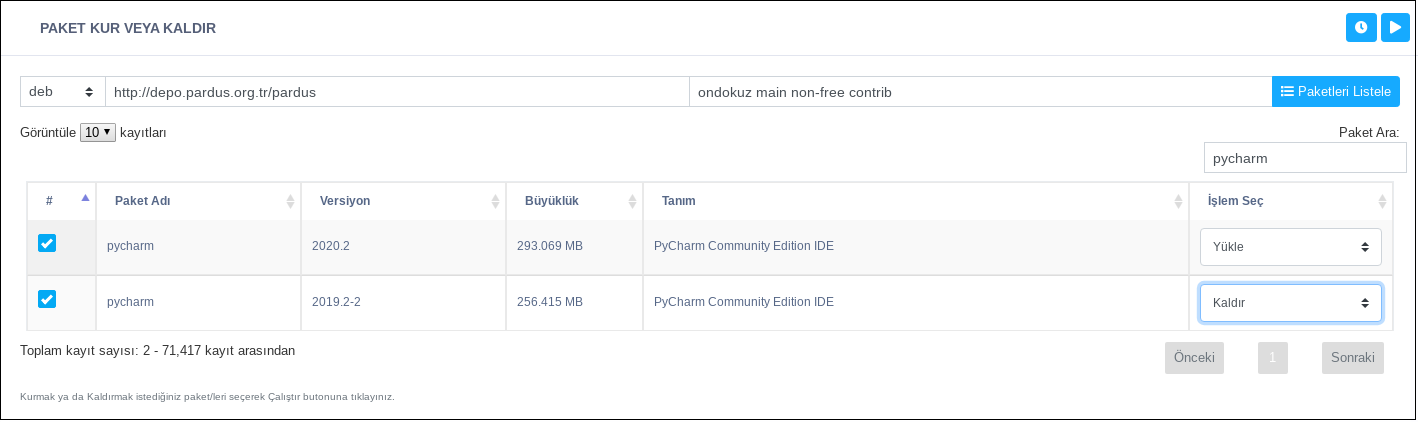Click the clock schedule icon button
This screenshot has height=422, width=1418.
(1360, 28)
